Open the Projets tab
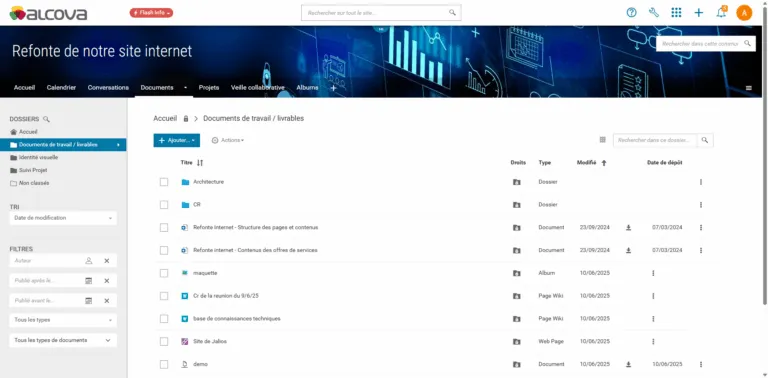This screenshot has width=768, height=378. tap(209, 88)
